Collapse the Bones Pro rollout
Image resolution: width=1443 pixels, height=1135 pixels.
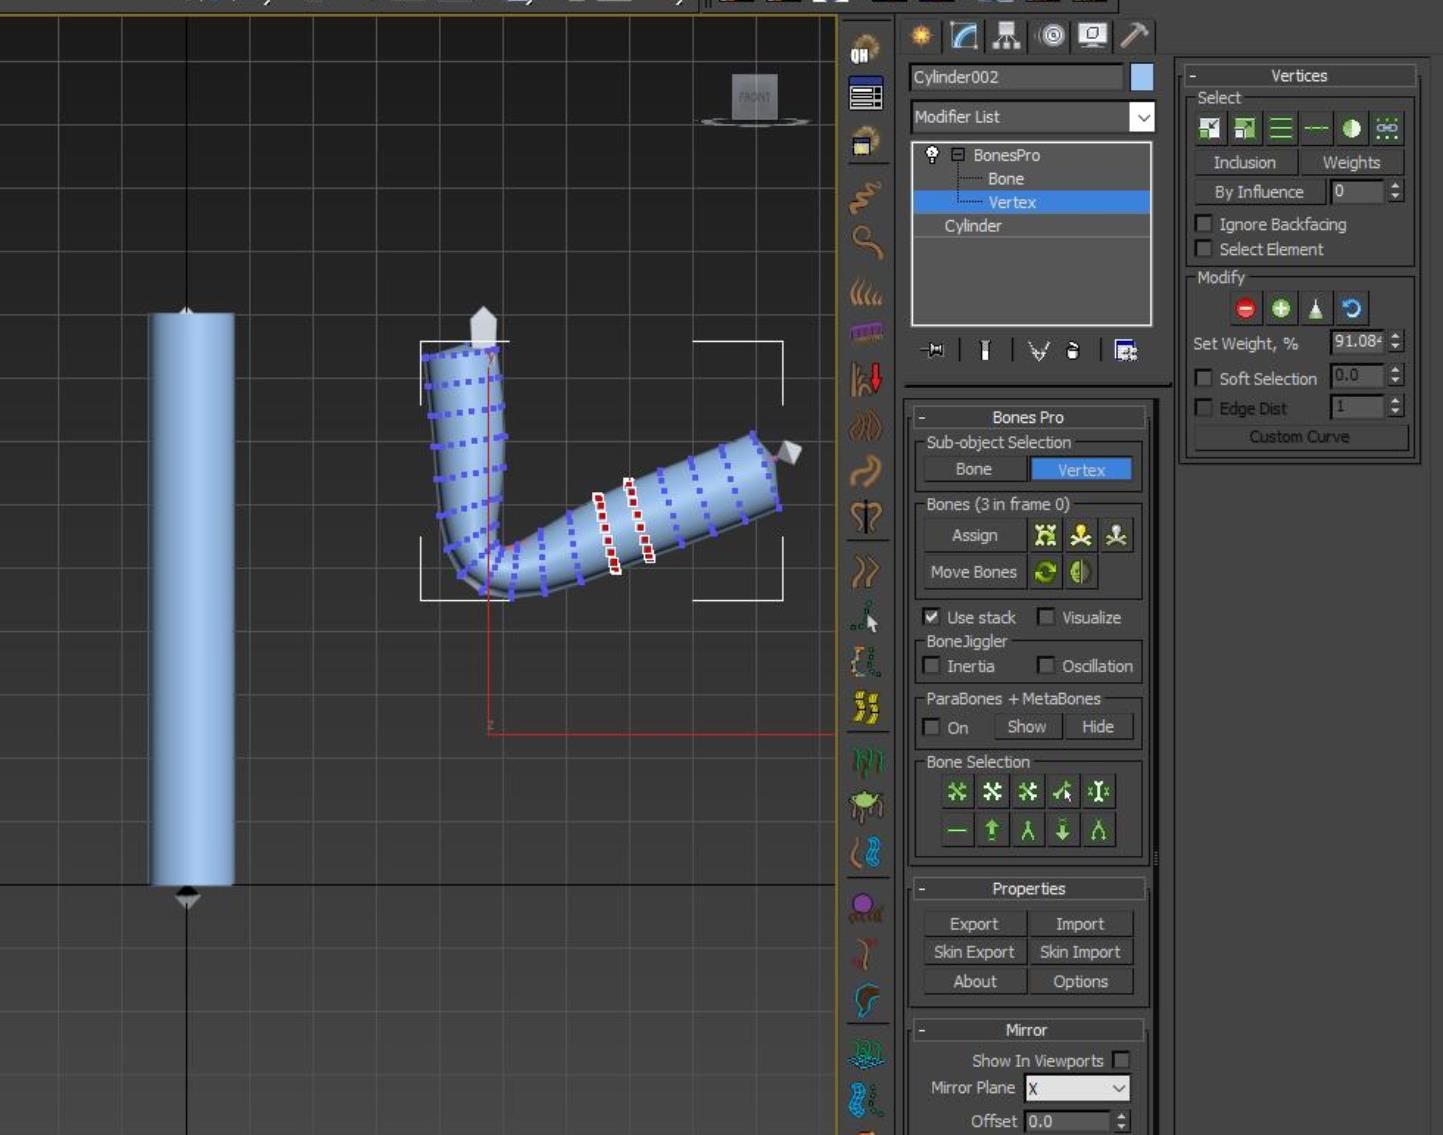coord(1027,417)
